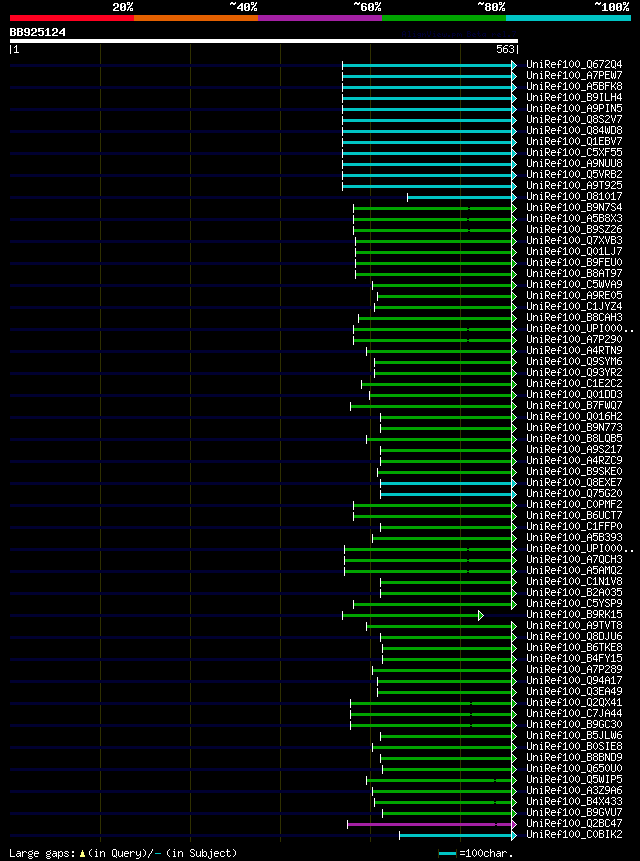Select the UniRef100_C0BIK2 label
The image size is (640, 861).
tap(574, 834)
